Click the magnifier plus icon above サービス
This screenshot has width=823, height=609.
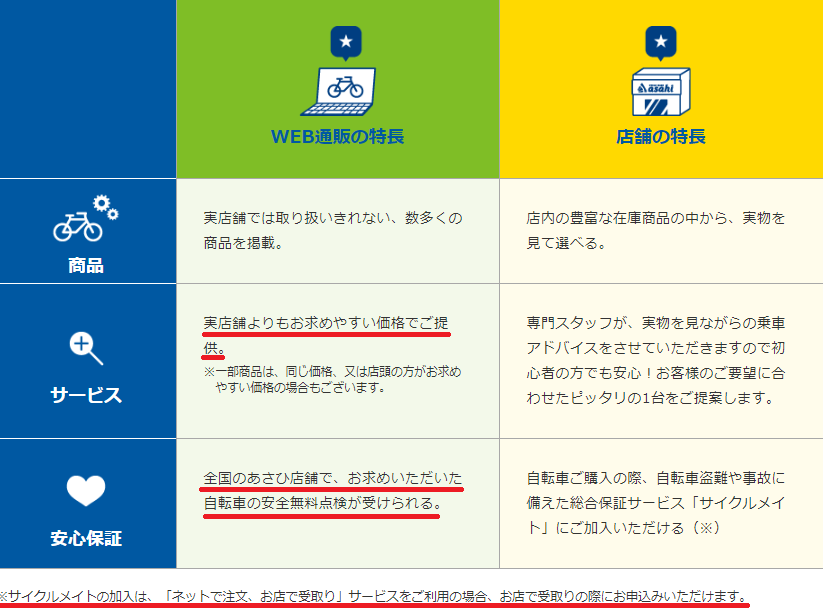click(86, 349)
